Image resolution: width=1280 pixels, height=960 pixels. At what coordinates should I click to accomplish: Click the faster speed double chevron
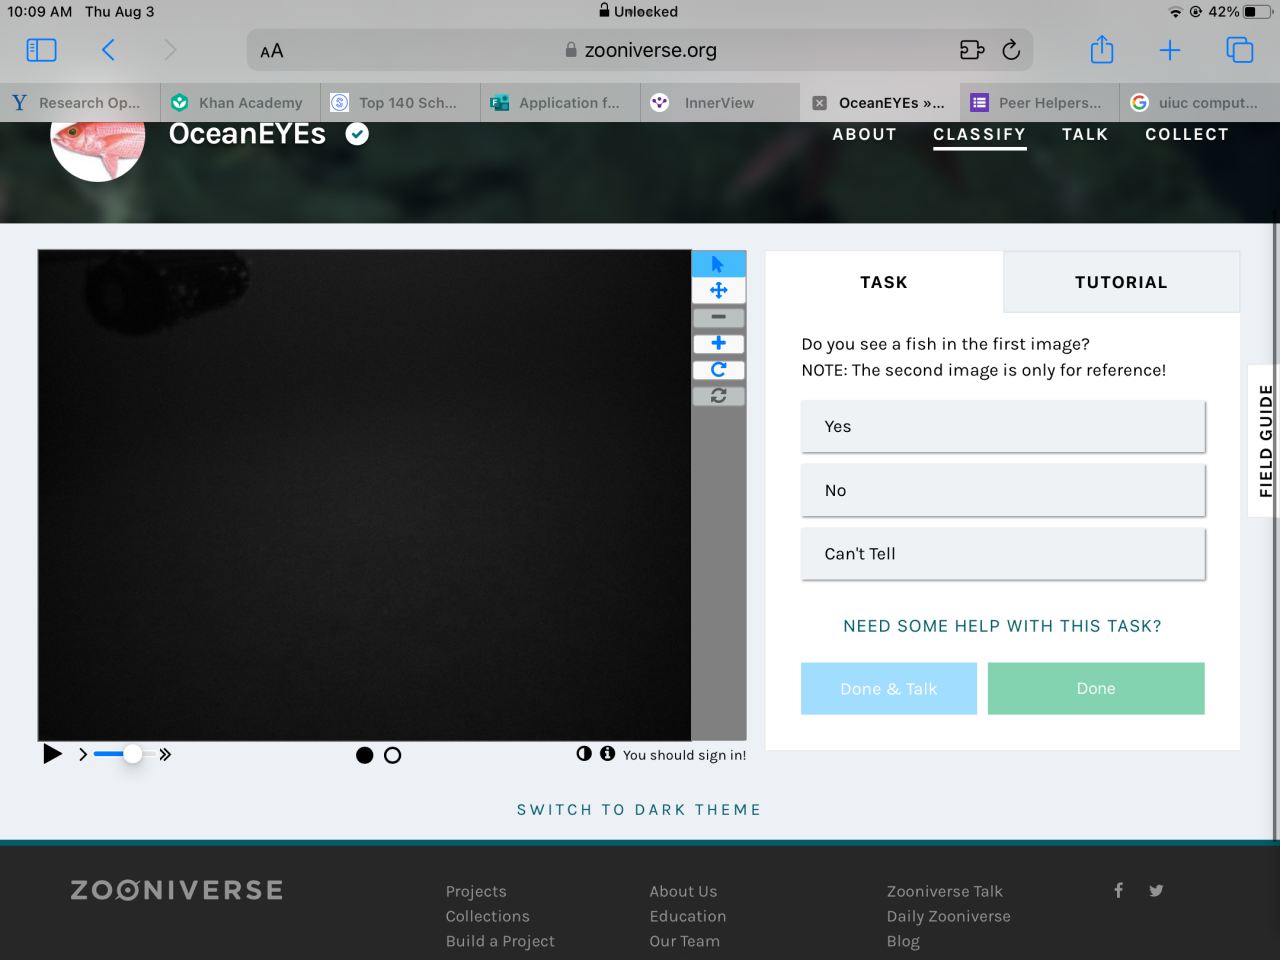165,754
